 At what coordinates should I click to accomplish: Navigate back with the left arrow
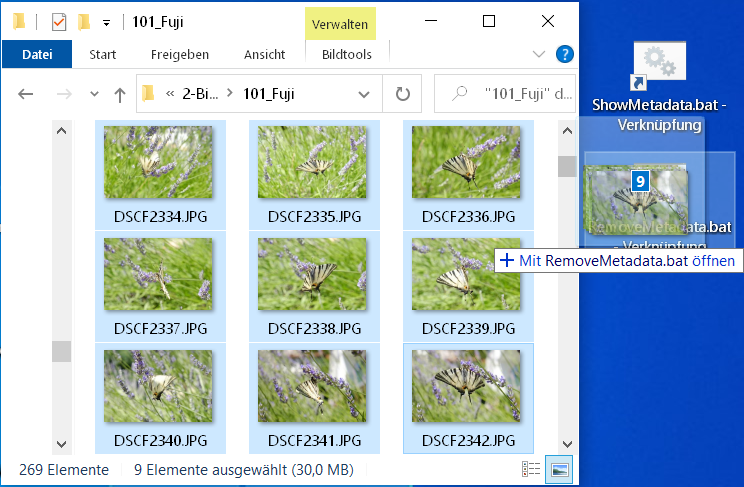tap(27, 94)
